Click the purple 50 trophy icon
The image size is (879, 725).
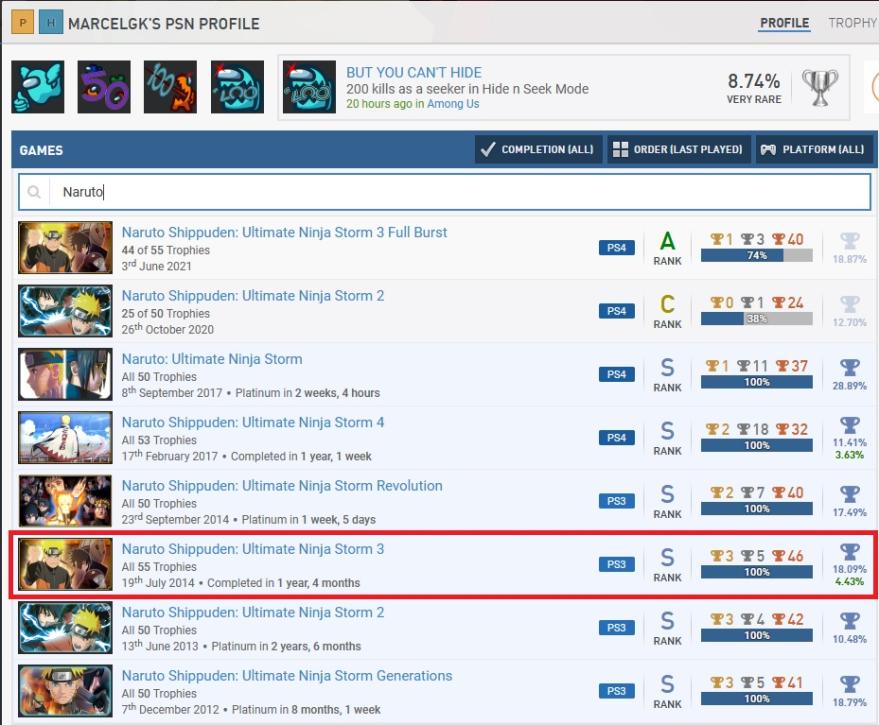[x=104, y=87]
